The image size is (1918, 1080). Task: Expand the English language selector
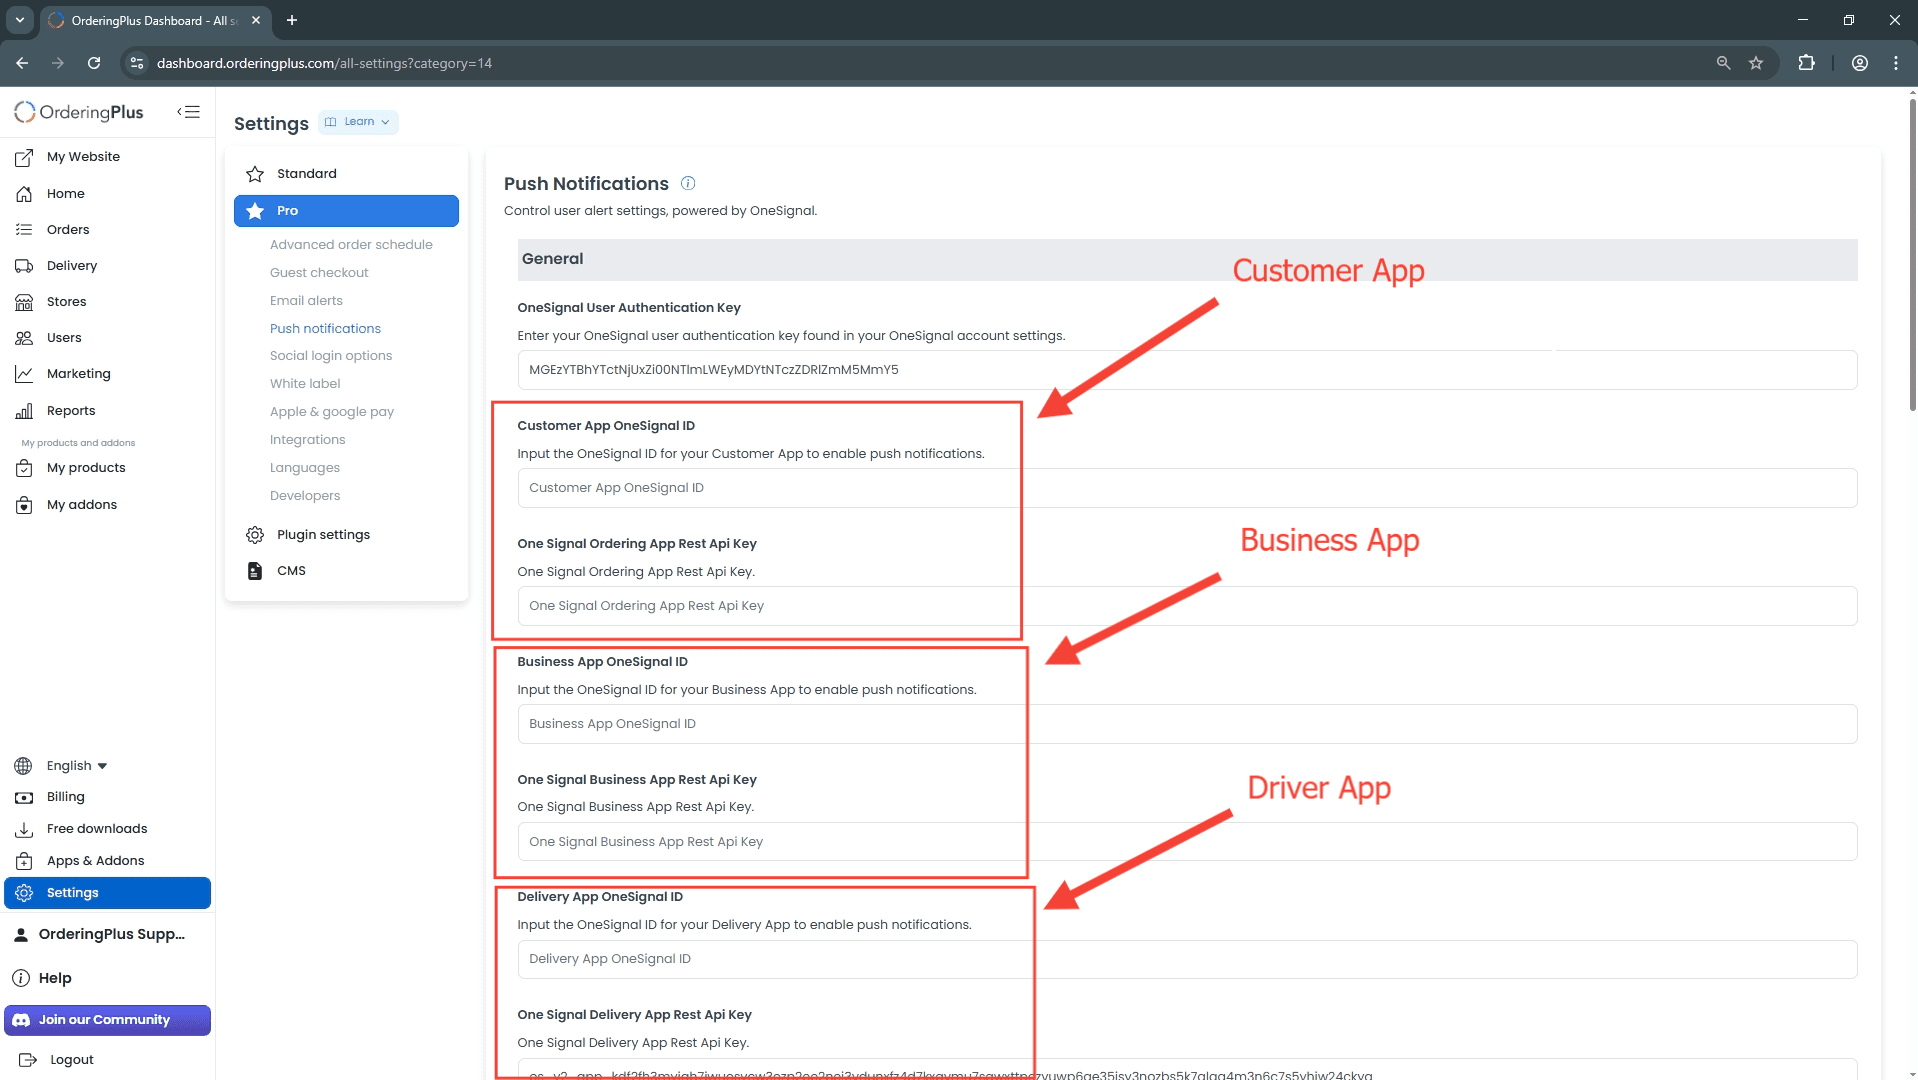77,766
